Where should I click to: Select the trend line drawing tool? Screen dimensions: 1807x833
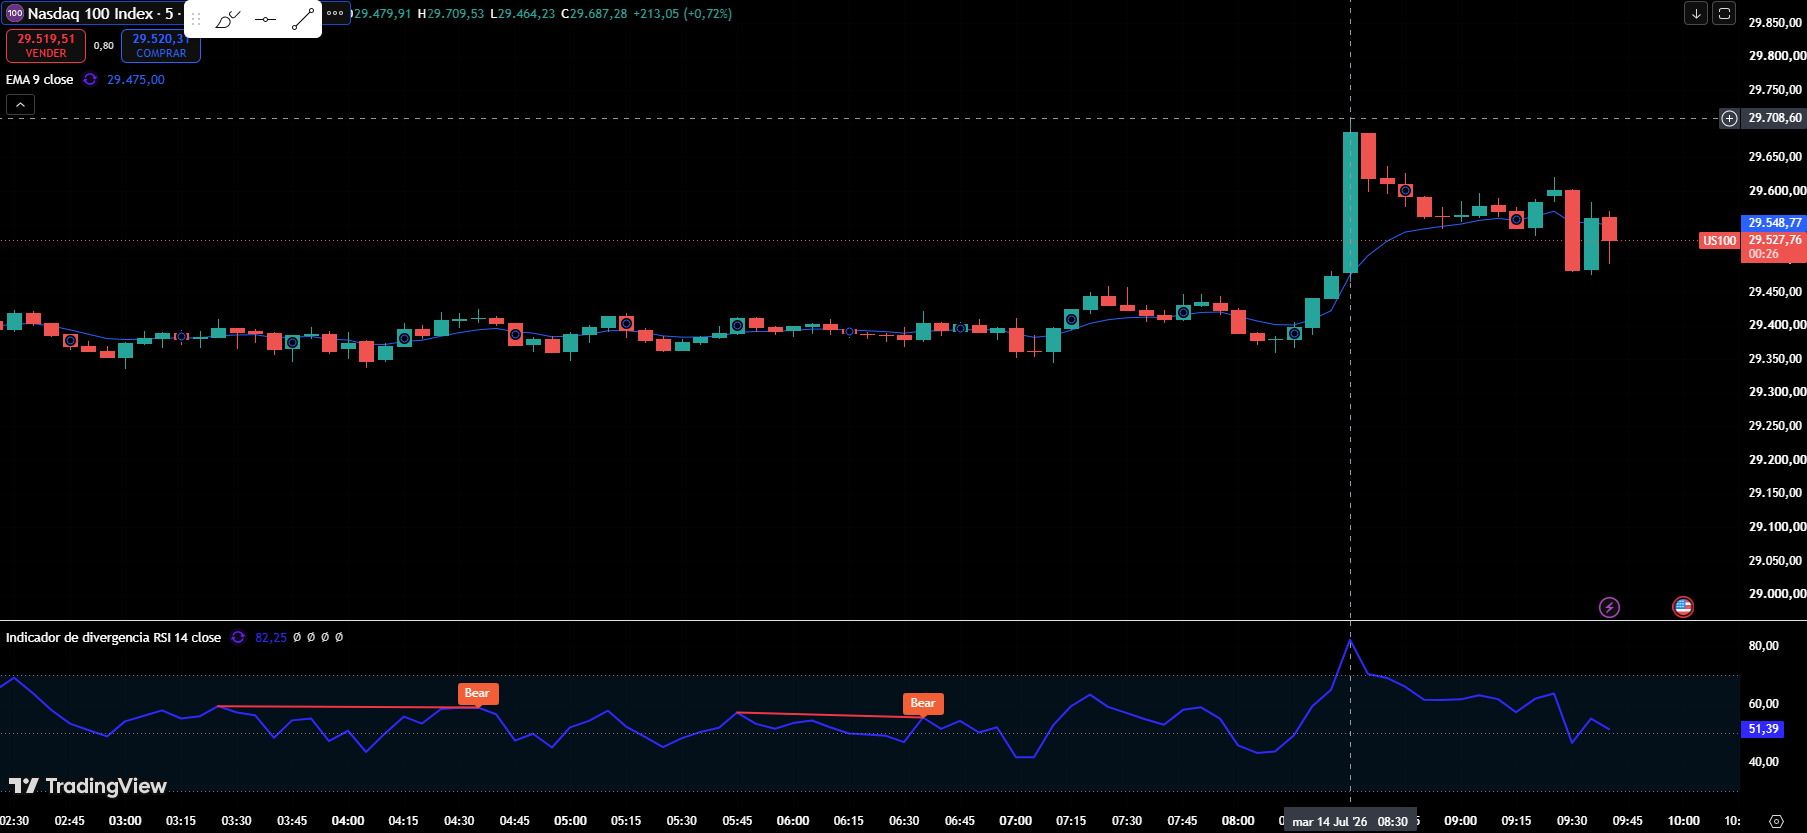[302, 19]
